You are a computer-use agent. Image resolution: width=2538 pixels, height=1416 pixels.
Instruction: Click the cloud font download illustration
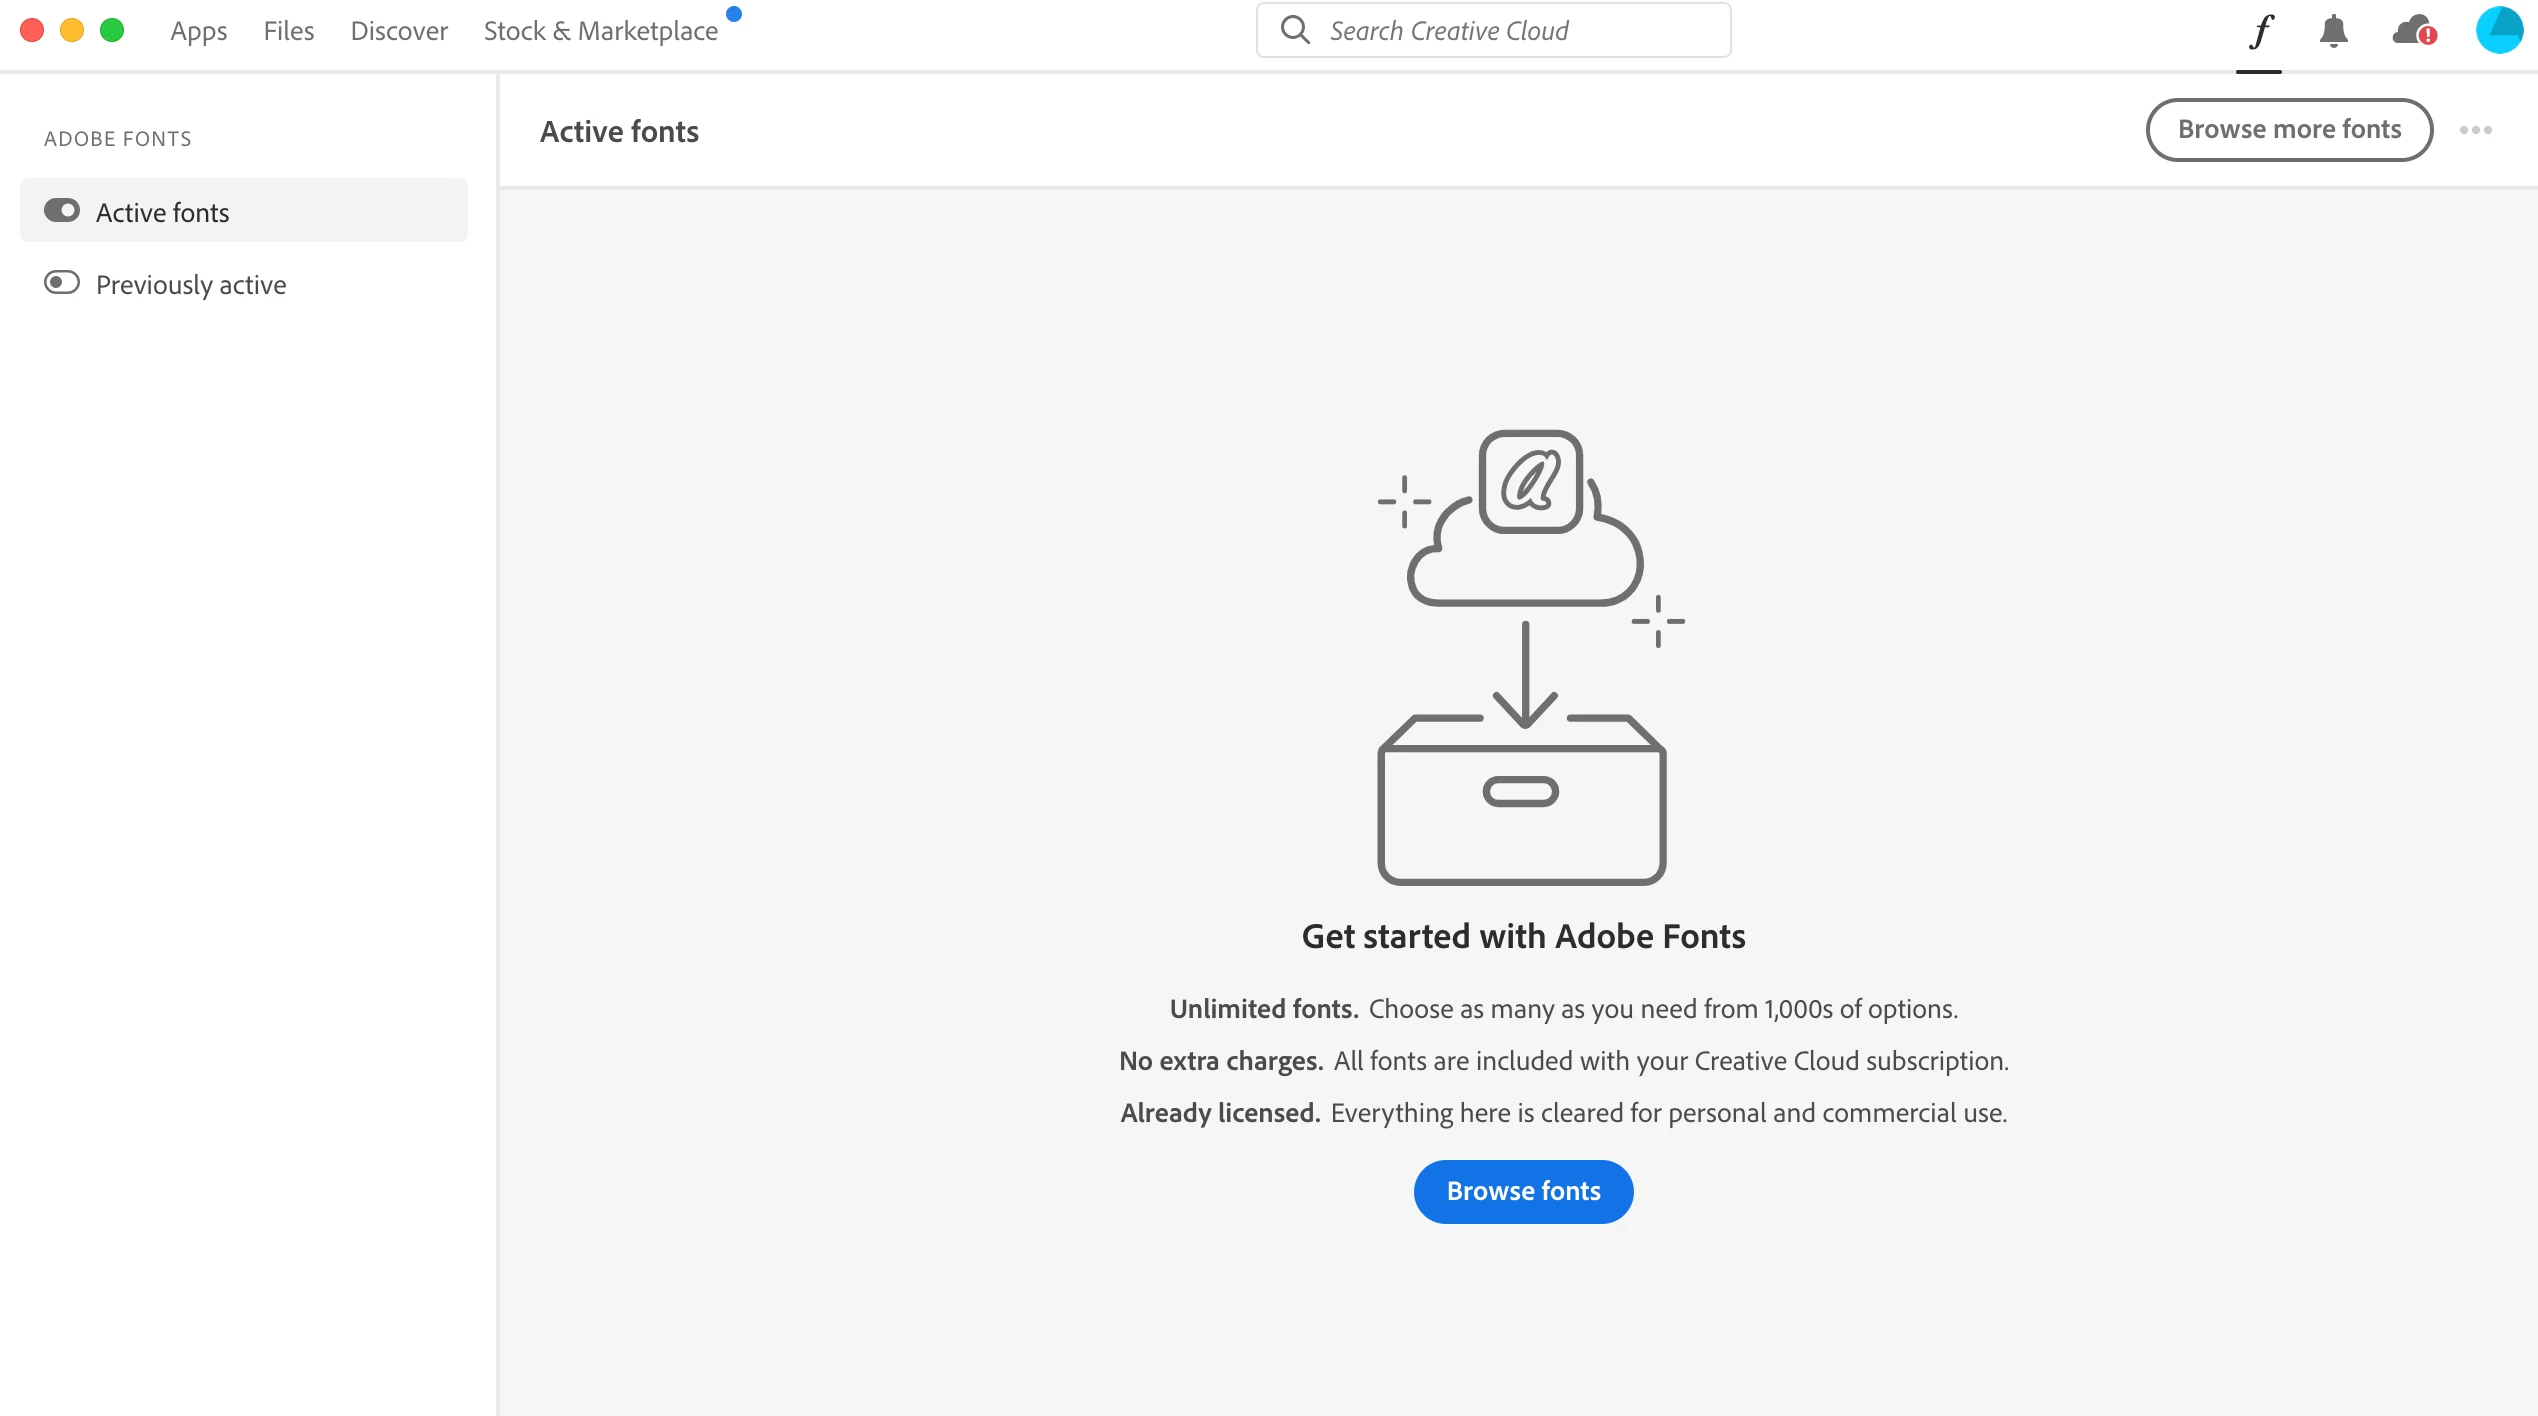click(1523, 657)
